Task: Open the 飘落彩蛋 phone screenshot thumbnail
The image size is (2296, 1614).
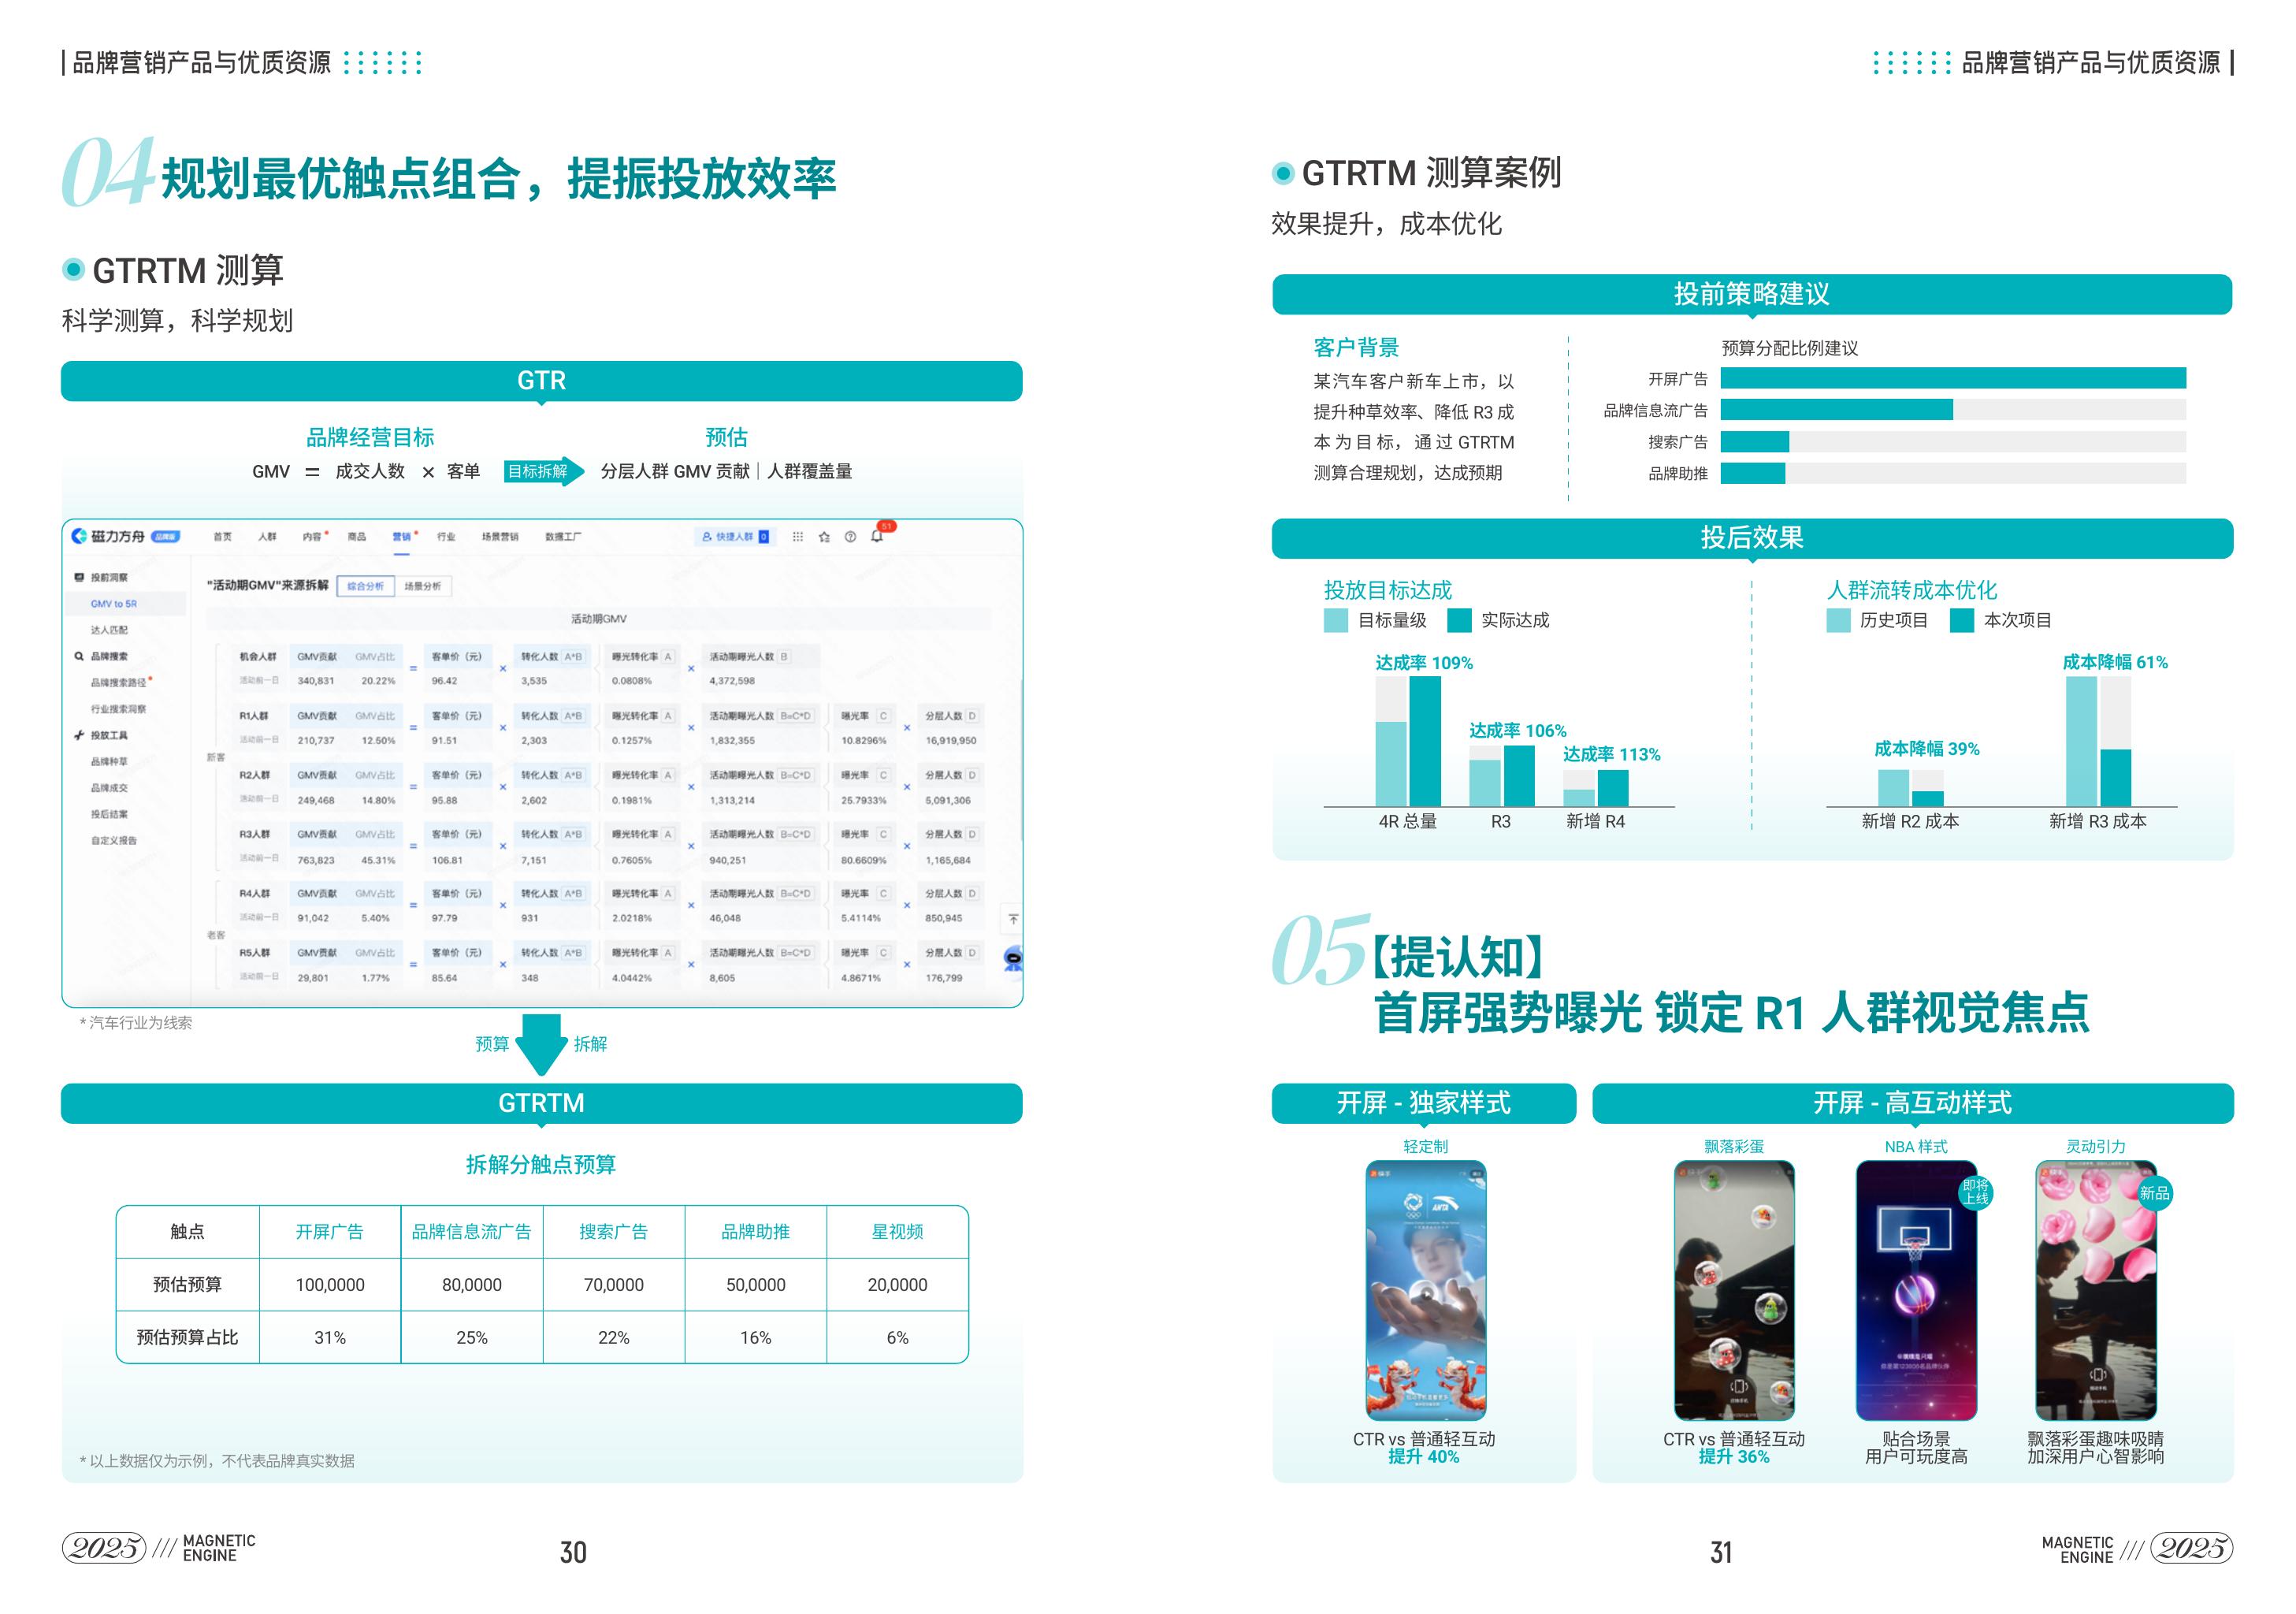Action: (1734, 1290)
